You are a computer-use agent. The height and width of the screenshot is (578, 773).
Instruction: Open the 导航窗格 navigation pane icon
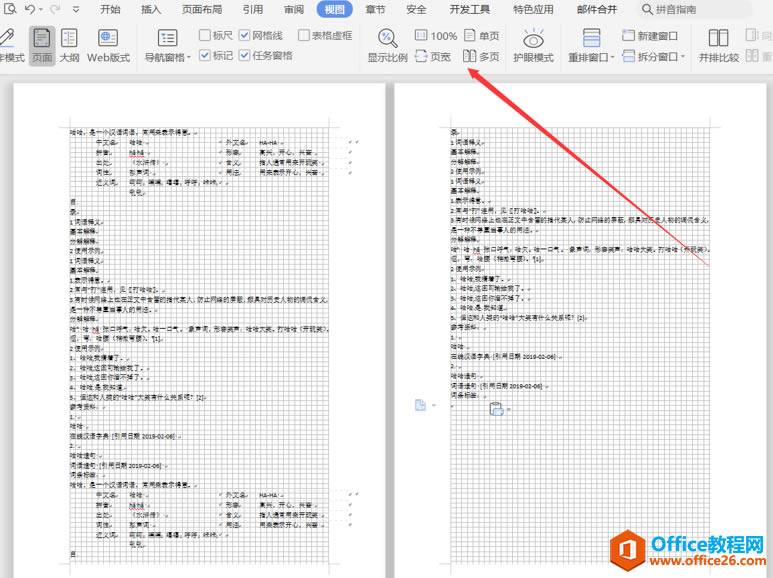167,38
